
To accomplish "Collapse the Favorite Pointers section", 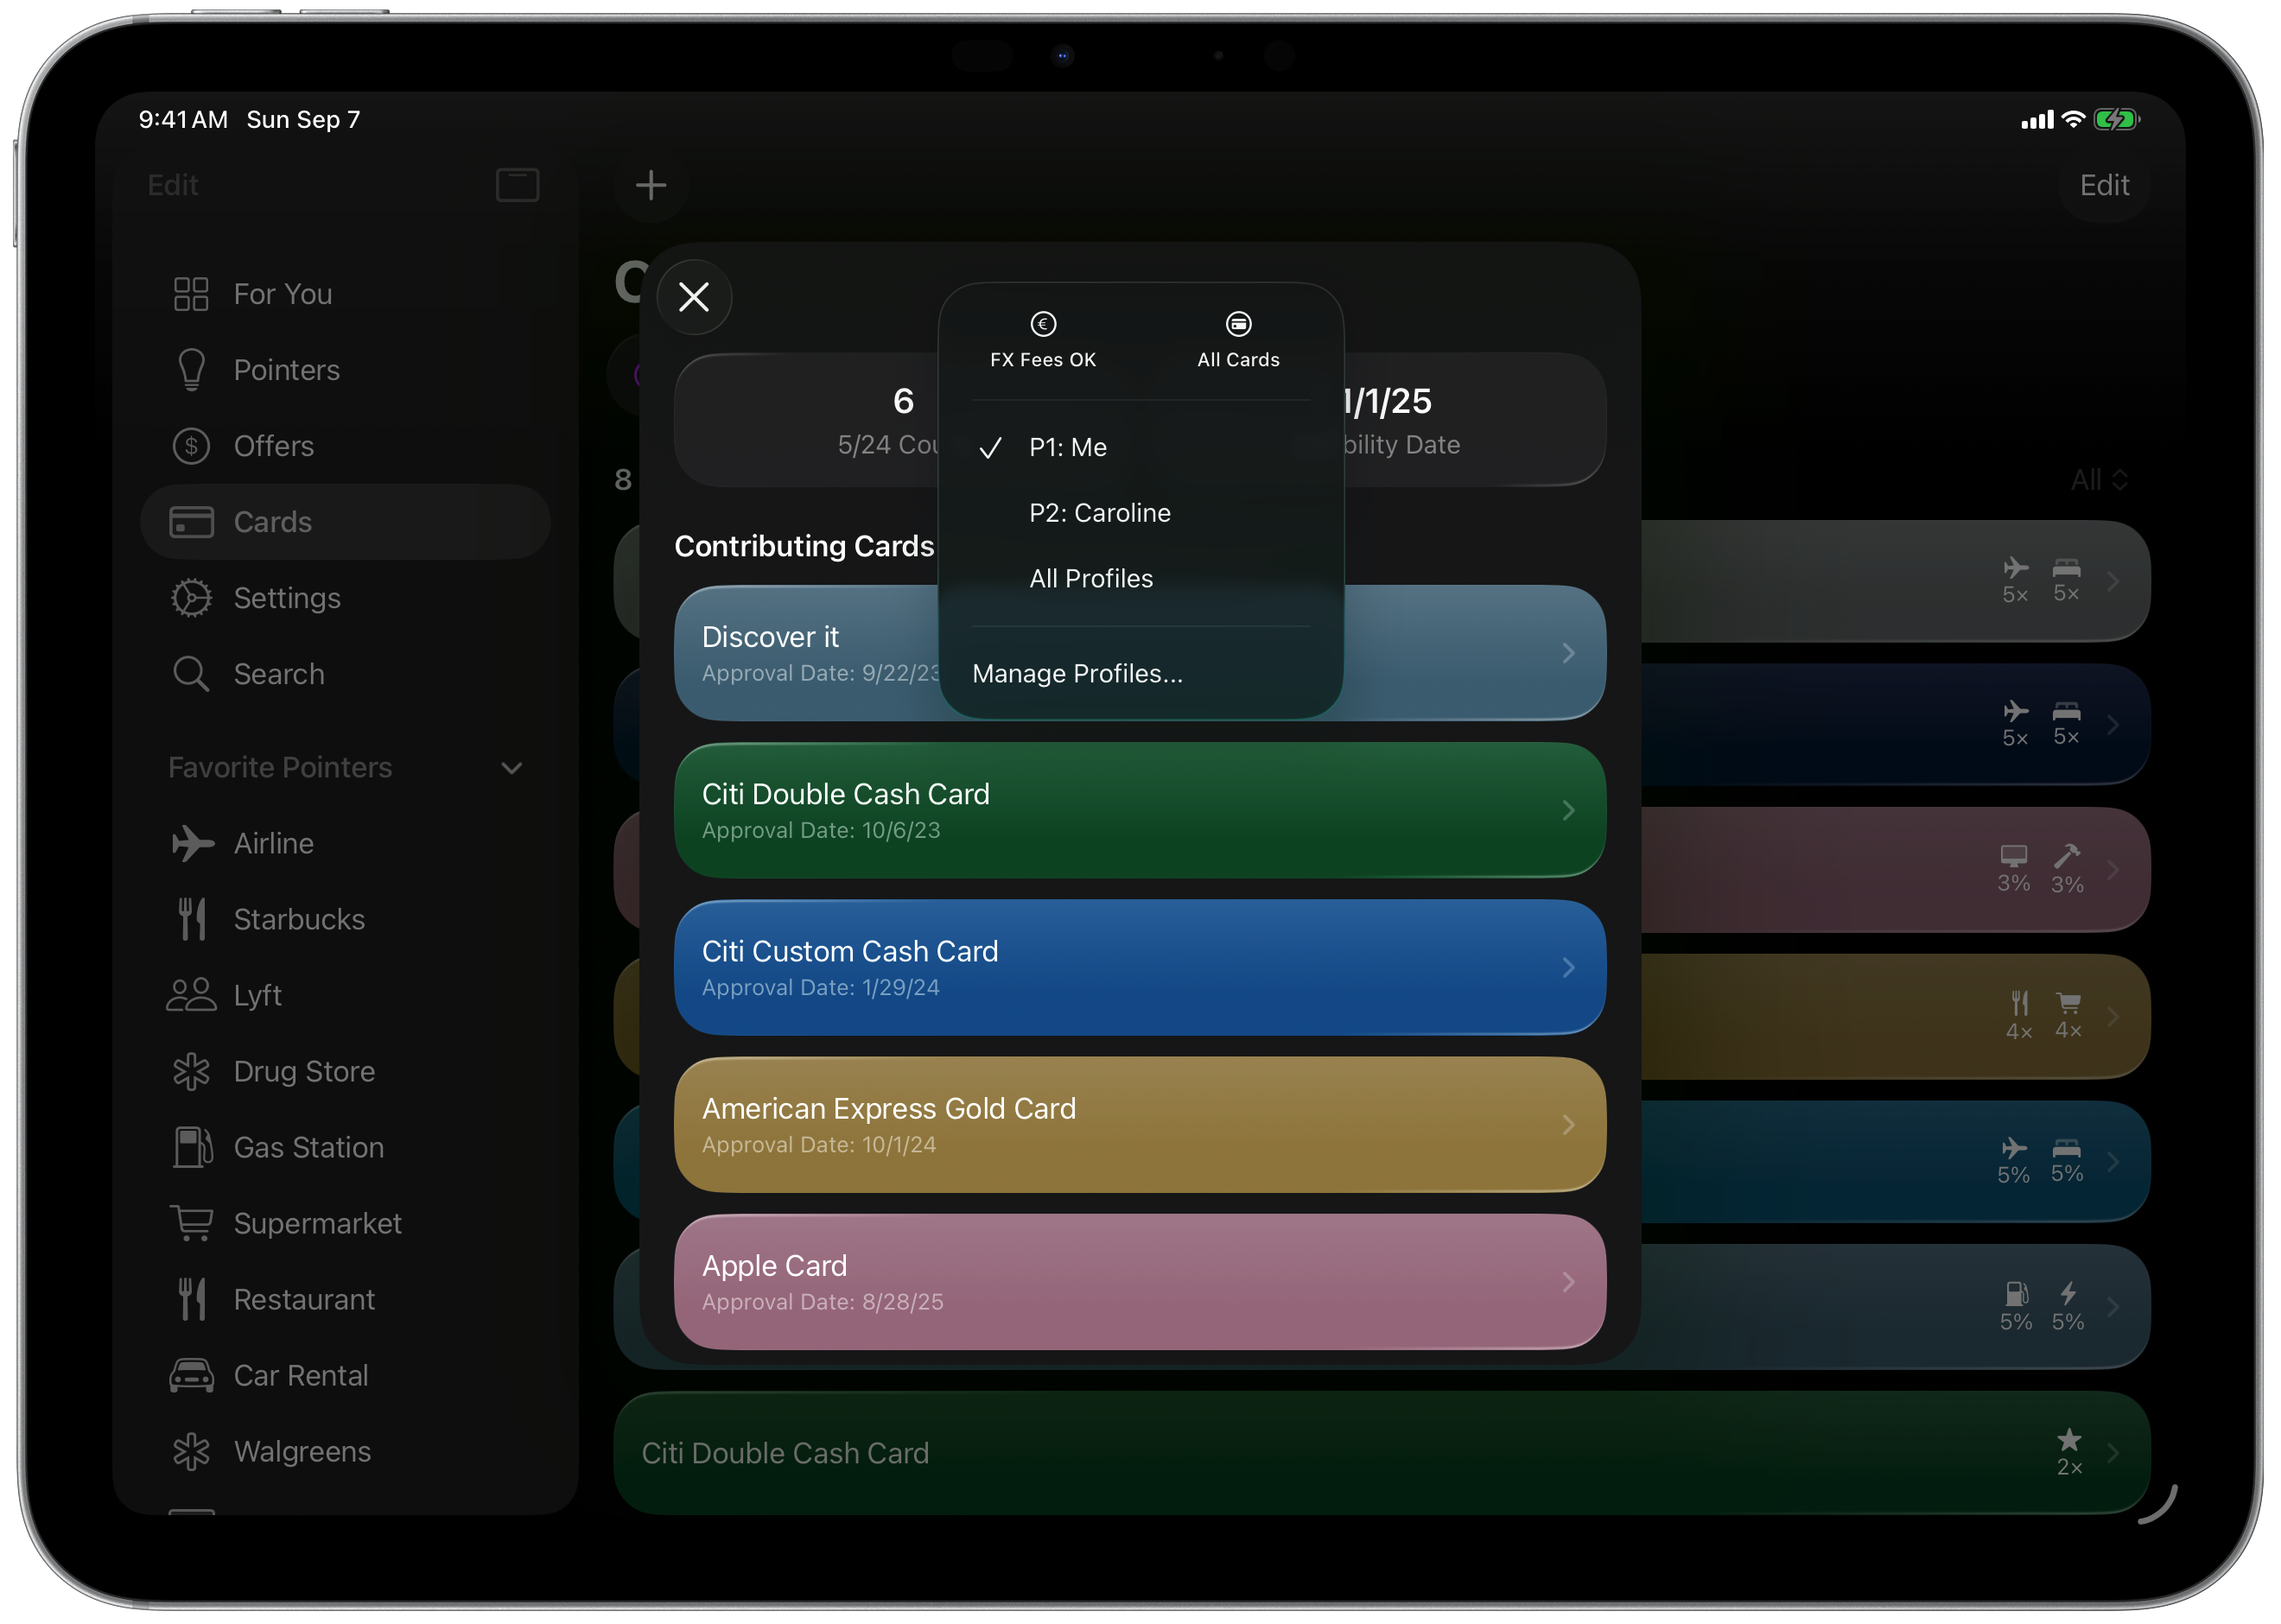I will 512,768.
